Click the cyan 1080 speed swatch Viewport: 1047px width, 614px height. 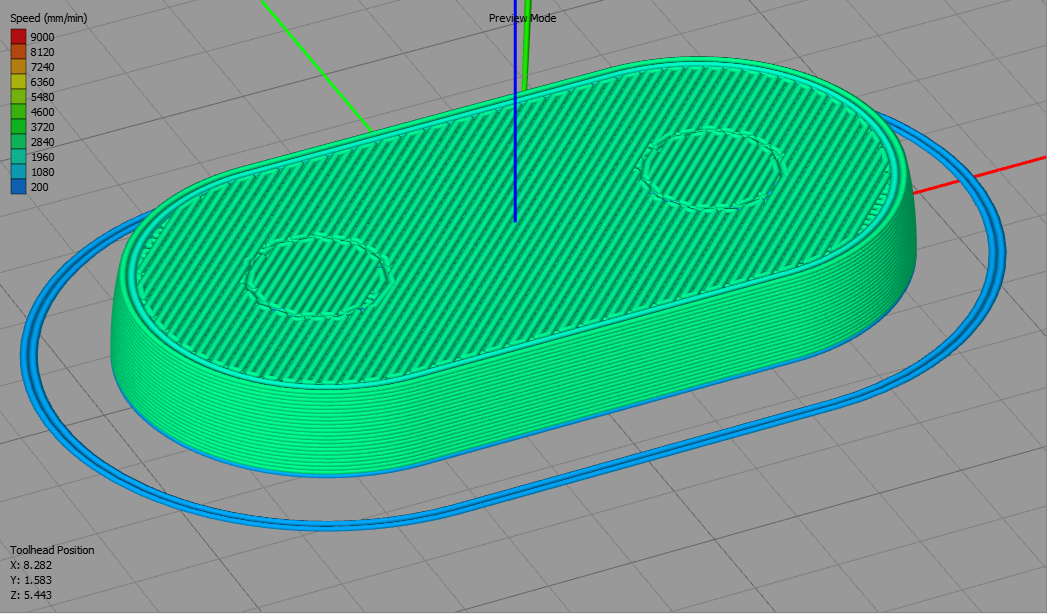(18, 173)
